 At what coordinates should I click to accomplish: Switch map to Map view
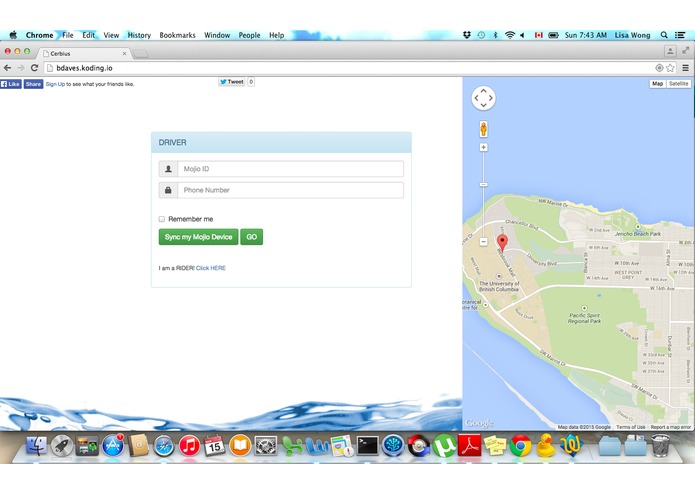[657, 83]
